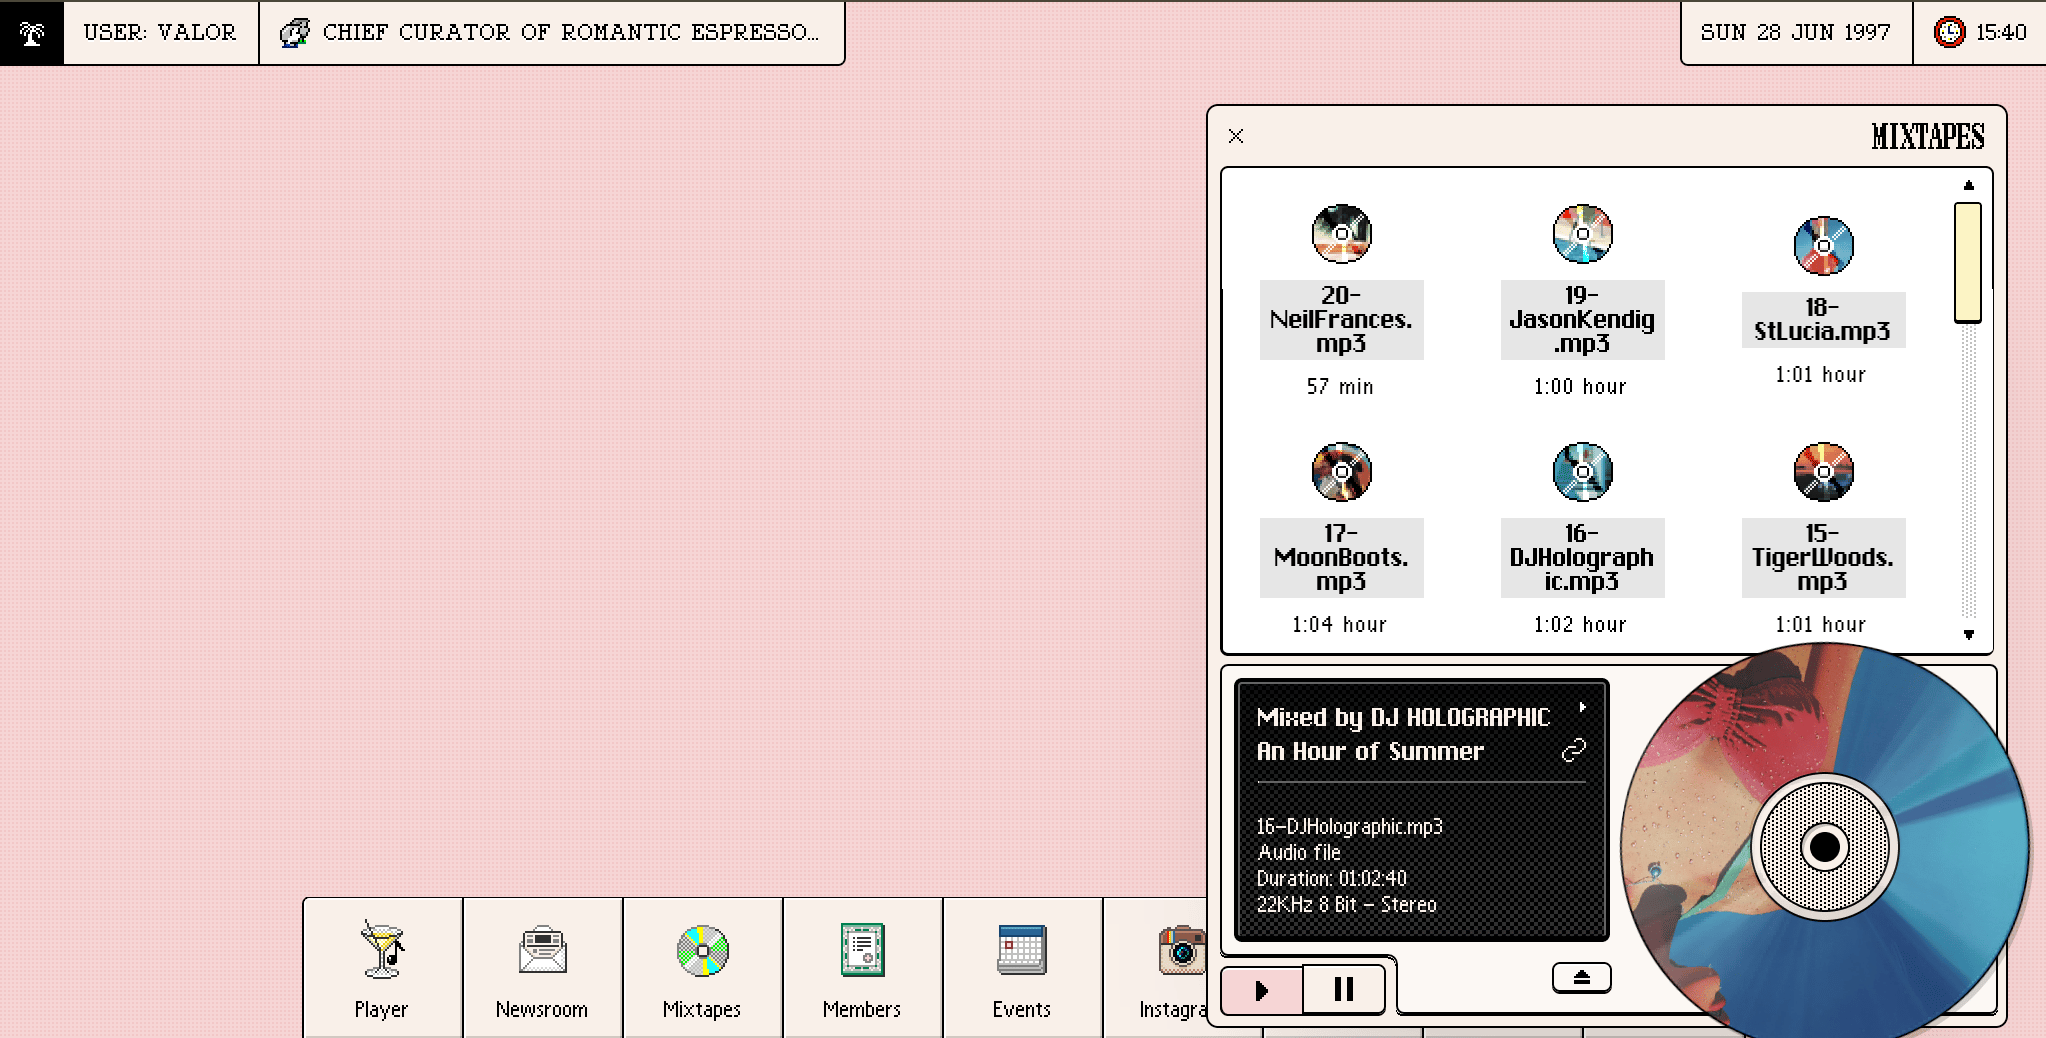The height and width of the screenshot is (1038, 2046).
Task: Eject the current mixtape disc
Action: click(x=1581, y=978)
